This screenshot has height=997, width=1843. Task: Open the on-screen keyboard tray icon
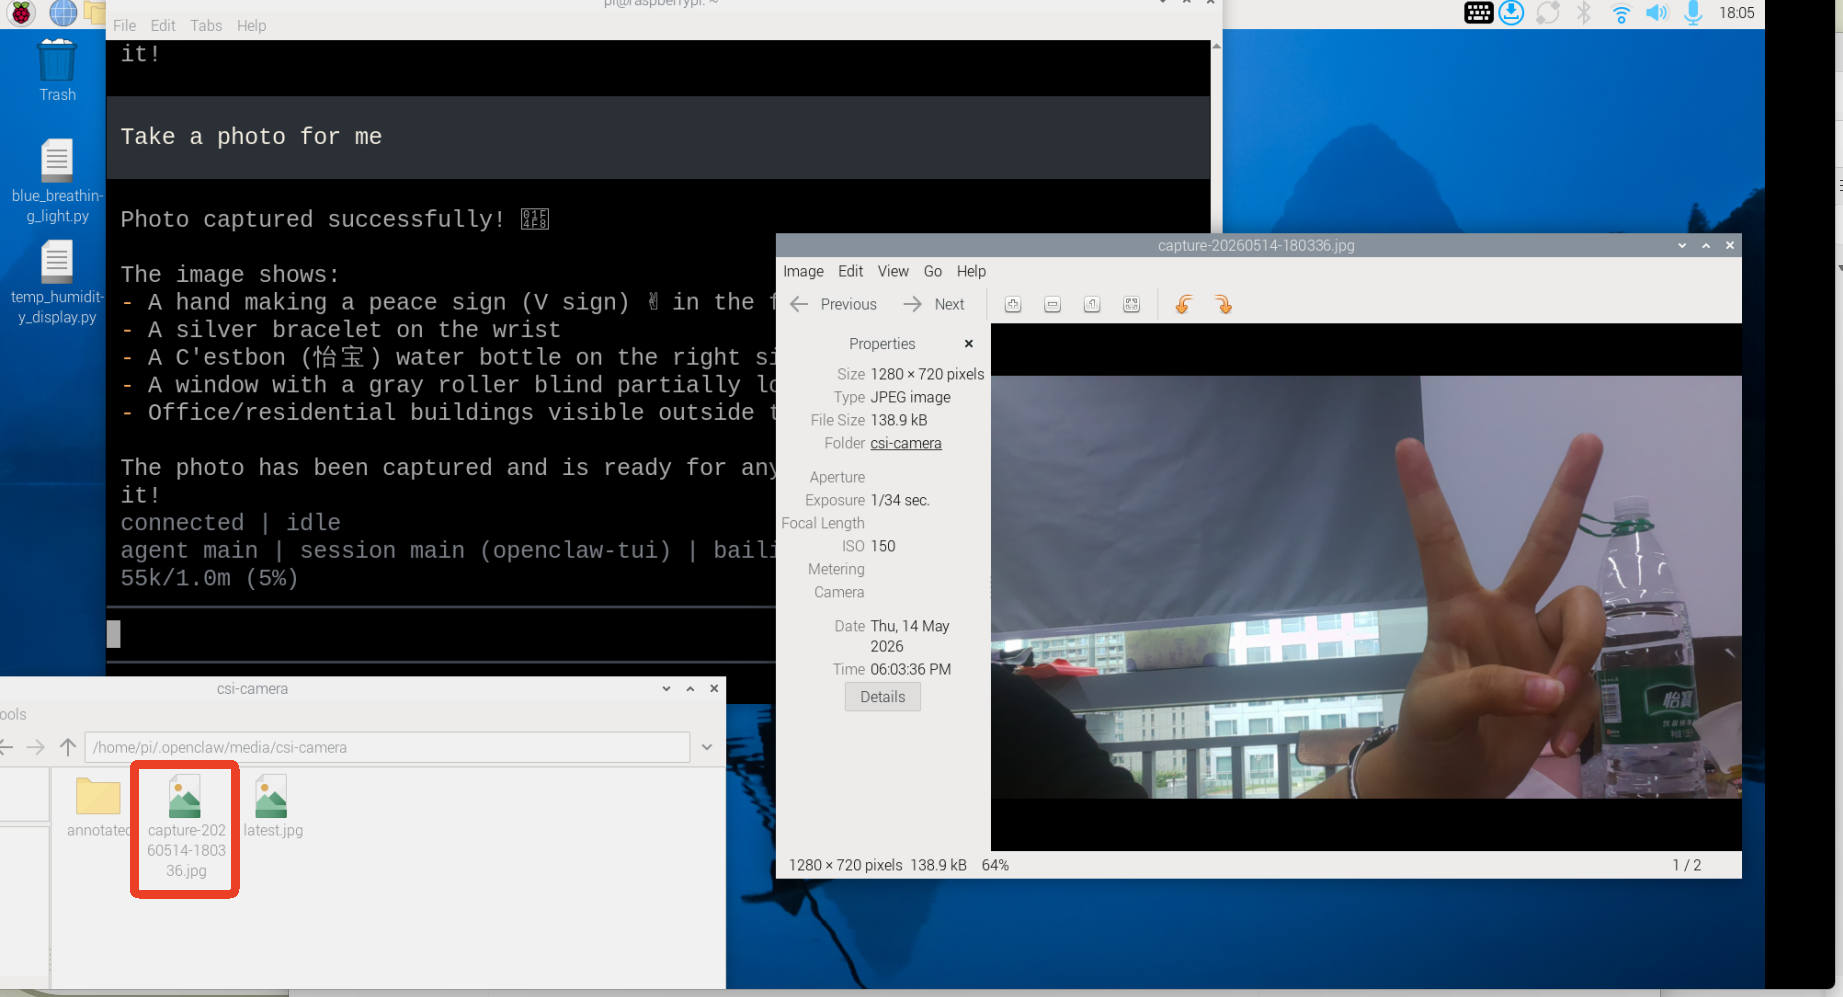click(1478, 13)
